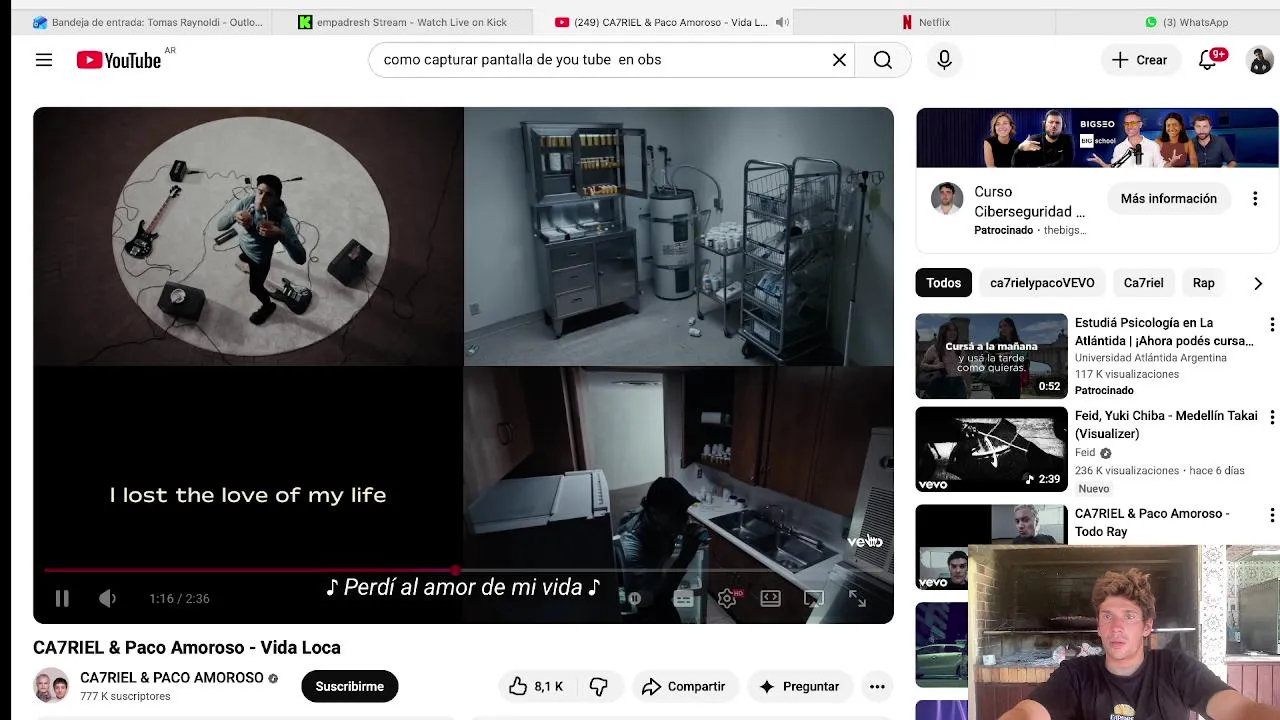This screenshot has width=1280, height=720.
Task: Go to the YouTube home logo
Action: pyautogui.click(x=119, y=60)
